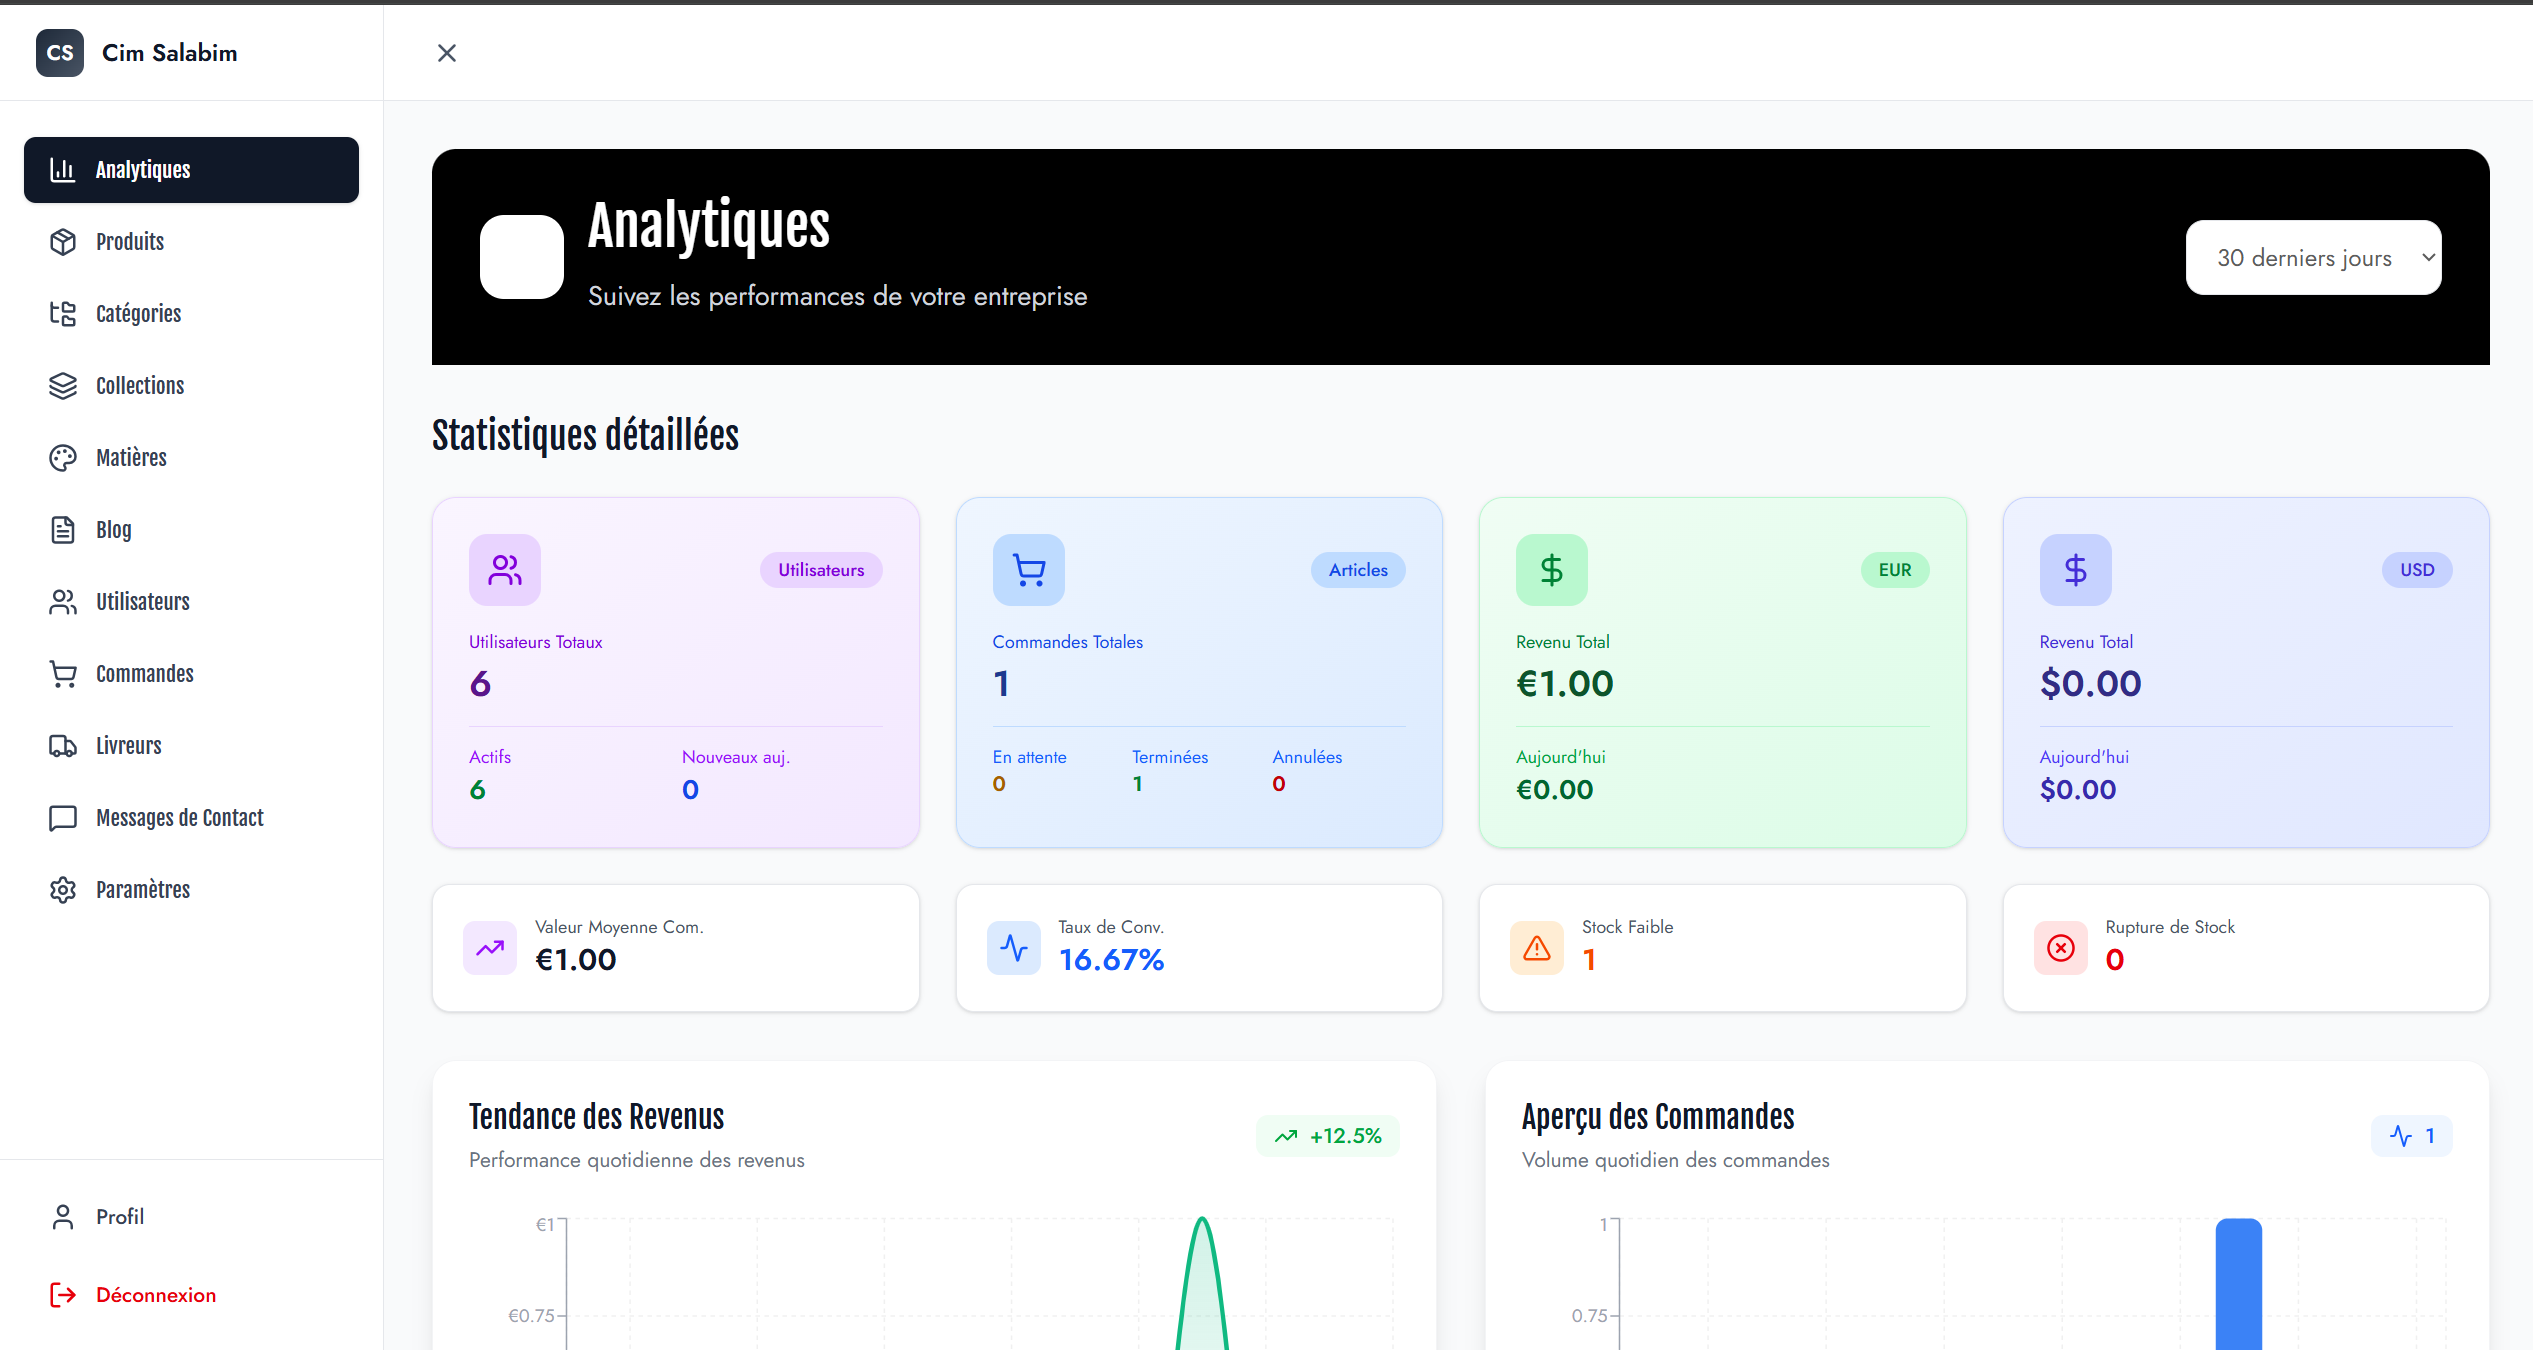Open Livreurs via the truck icon
Screen dimensions: 2533x1350
click(x=63, y=745)
